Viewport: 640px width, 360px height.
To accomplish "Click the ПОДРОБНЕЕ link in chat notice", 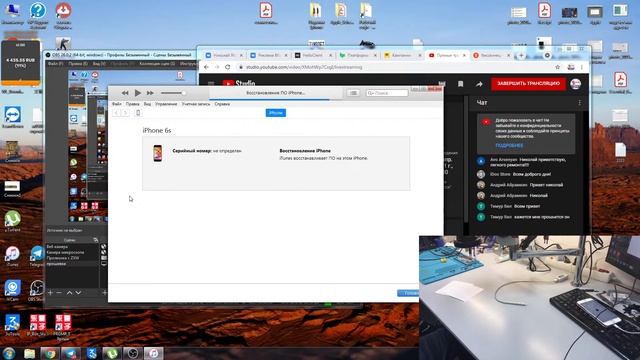I will coord(509,145).
